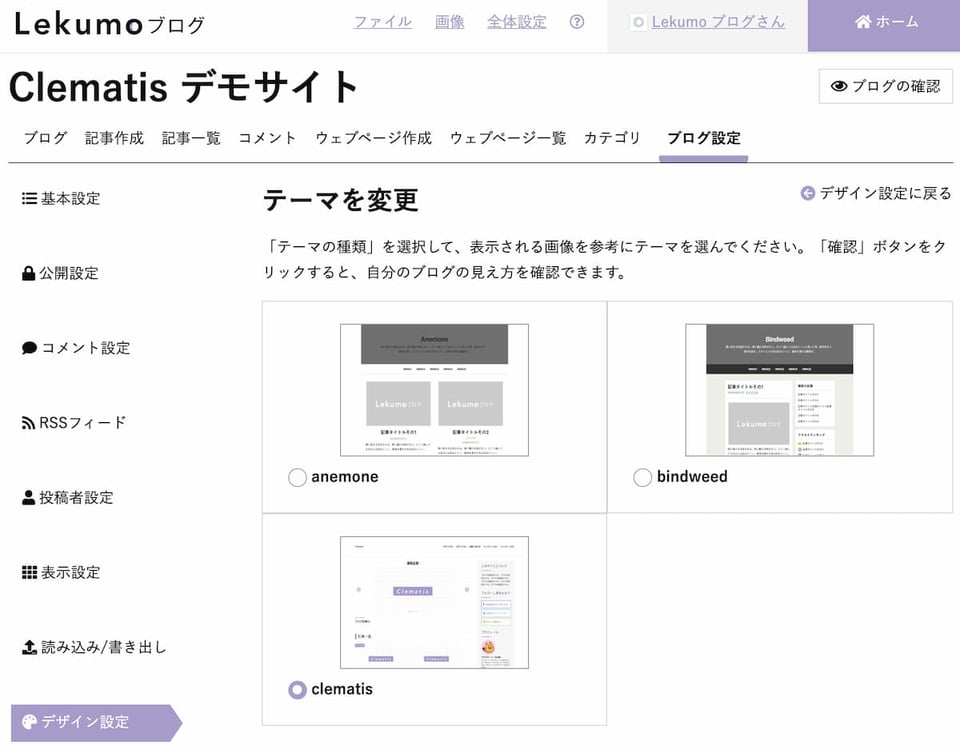Click the Lekumo ブログ logo
The width and height of the screenshot is (960, 753).
pyautogui.click(x=109, y=24)
